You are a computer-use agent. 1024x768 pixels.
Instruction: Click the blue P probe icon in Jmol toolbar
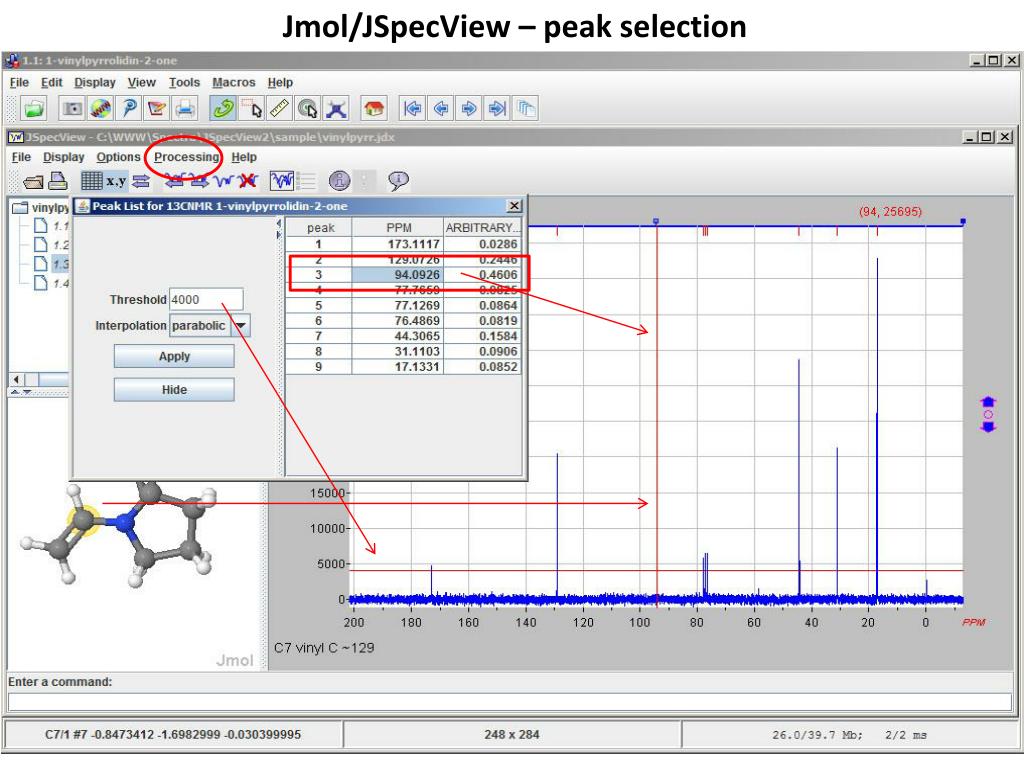click(x=129, y=108)
